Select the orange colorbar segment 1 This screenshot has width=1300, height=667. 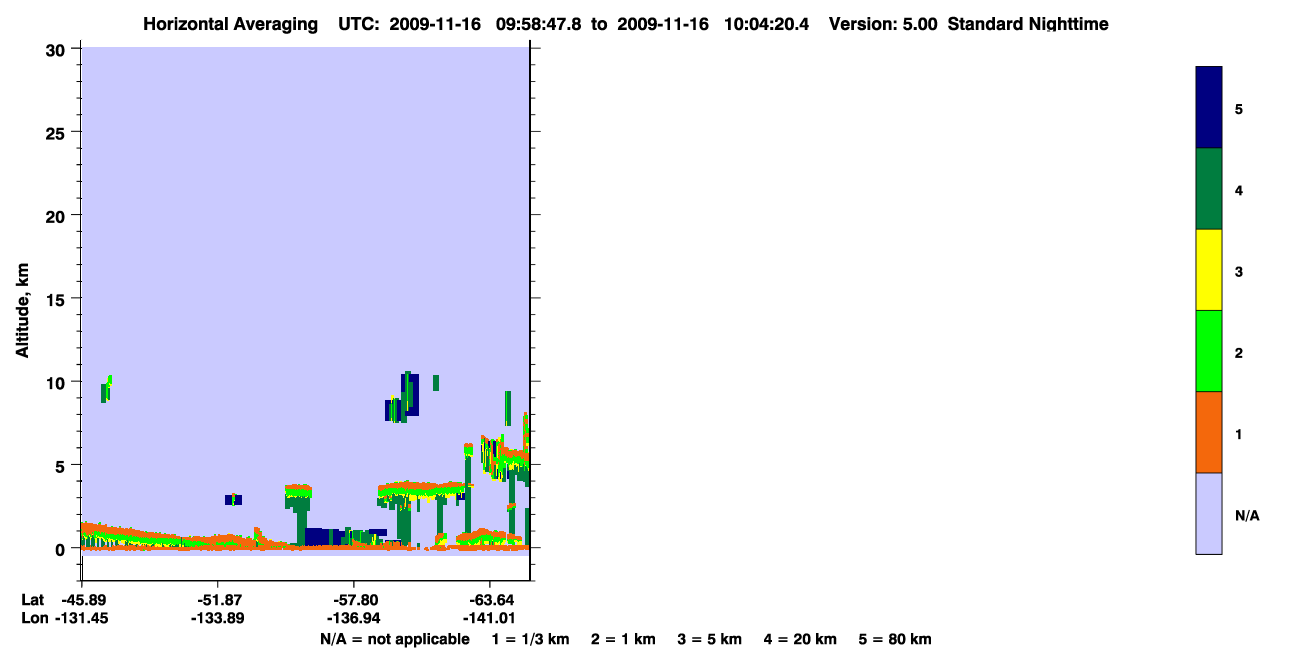[x=1209, y=432]
